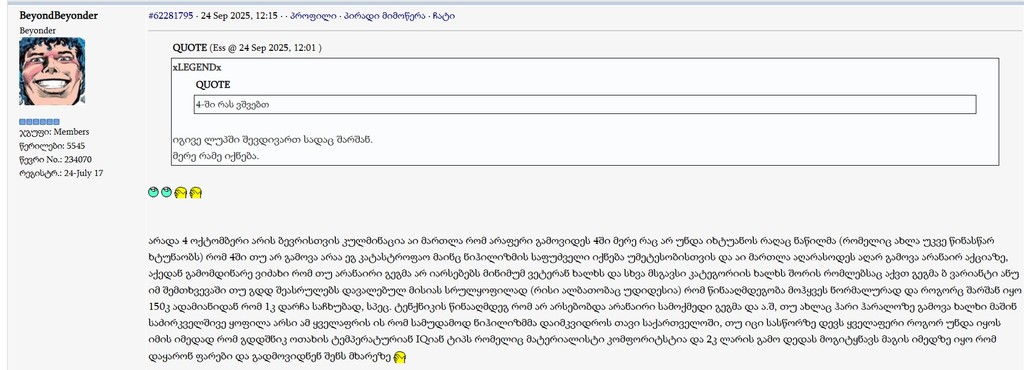The height and width of the screenshot is (370, 1024).
Task: Select the "რეგისტრ.: 24-July 17" registration date
Action: click(x=61, y=173)
